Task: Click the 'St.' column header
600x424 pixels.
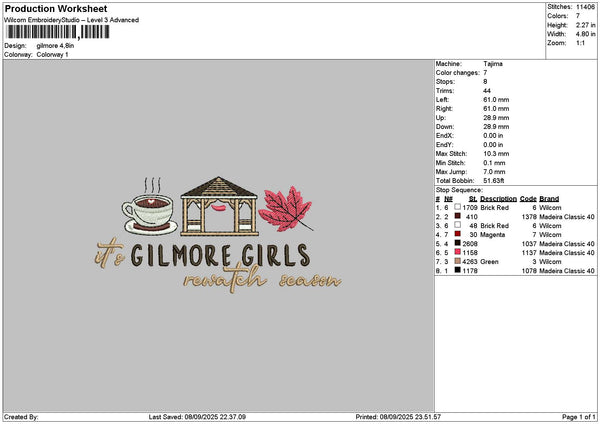Action: tap(473, 199)
